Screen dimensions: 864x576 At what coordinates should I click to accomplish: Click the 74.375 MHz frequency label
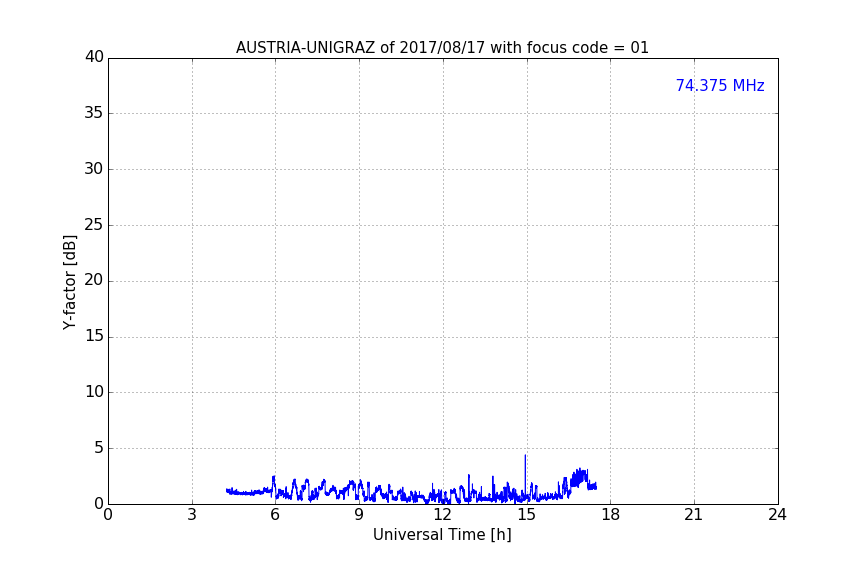tap(720, 85)
